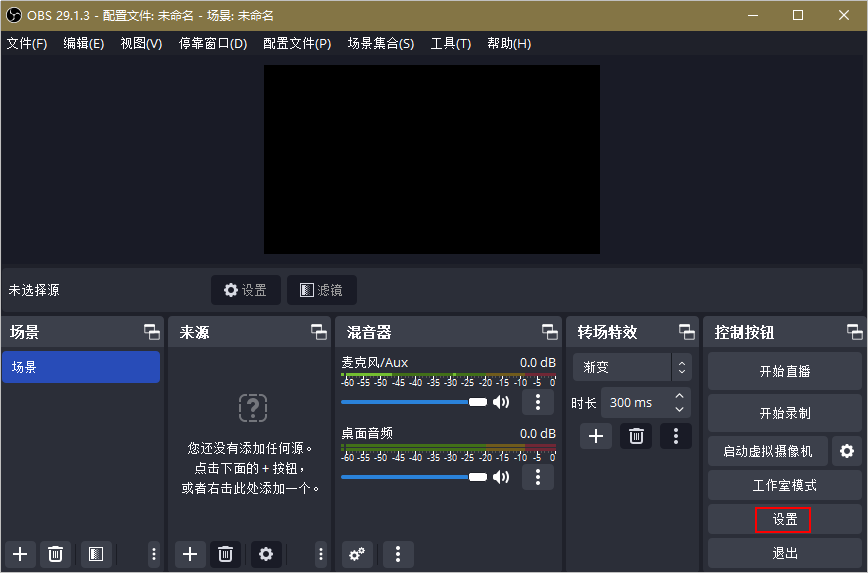
Task: Add a transition with plus icon
Action: (596, 436)
